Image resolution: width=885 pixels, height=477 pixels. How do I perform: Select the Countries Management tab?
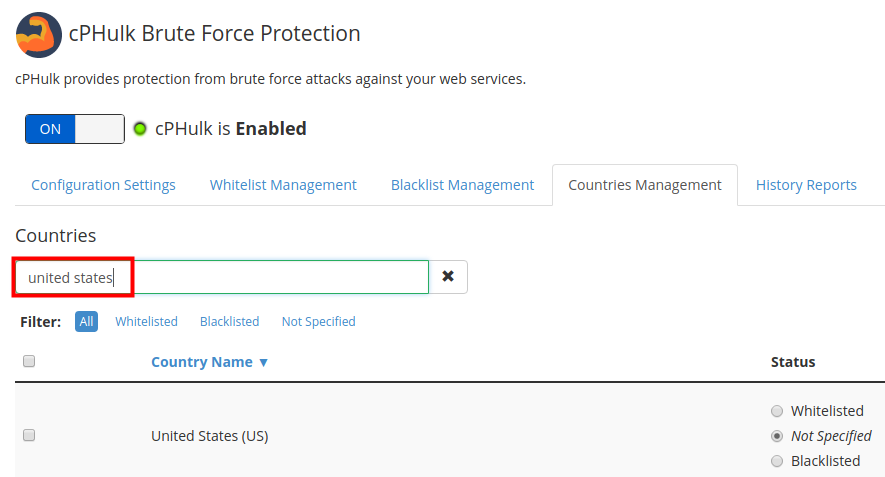click(x=645, y=185)
